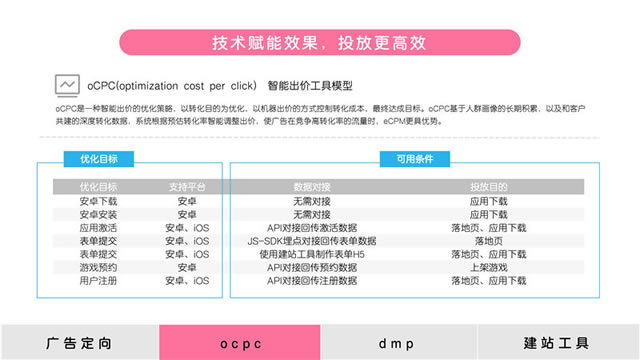The image size is (640, 360).
Task: Select the 安卓下载 row
Action: [x=318, y=201]
